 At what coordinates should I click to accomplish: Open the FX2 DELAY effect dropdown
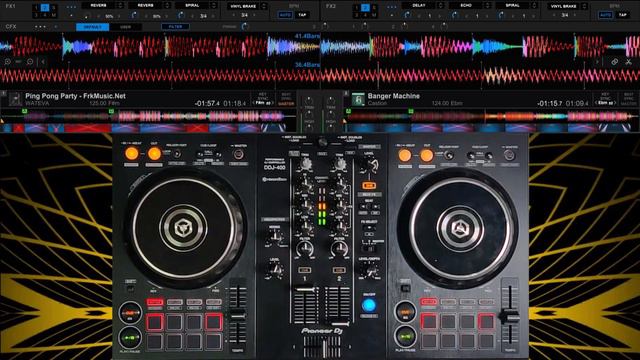(x=440, y=6)
